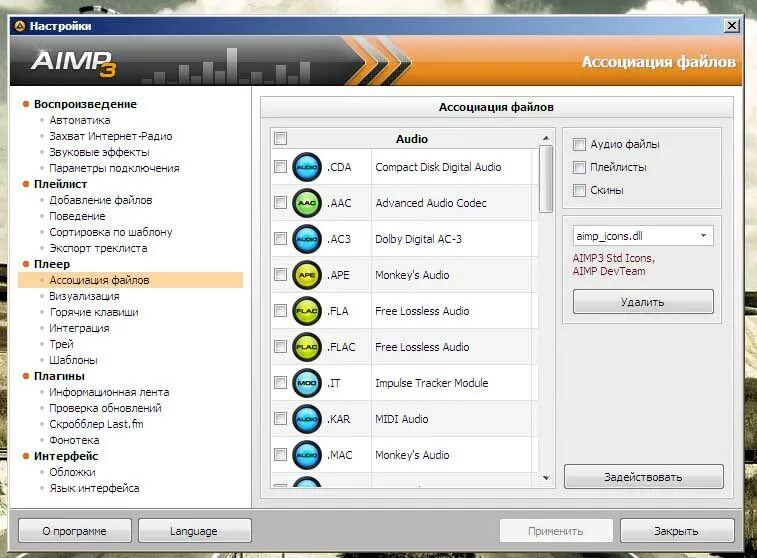Check the .APE file association box
Viewport: 757px width, 558px height.
(x=280, y=275)
